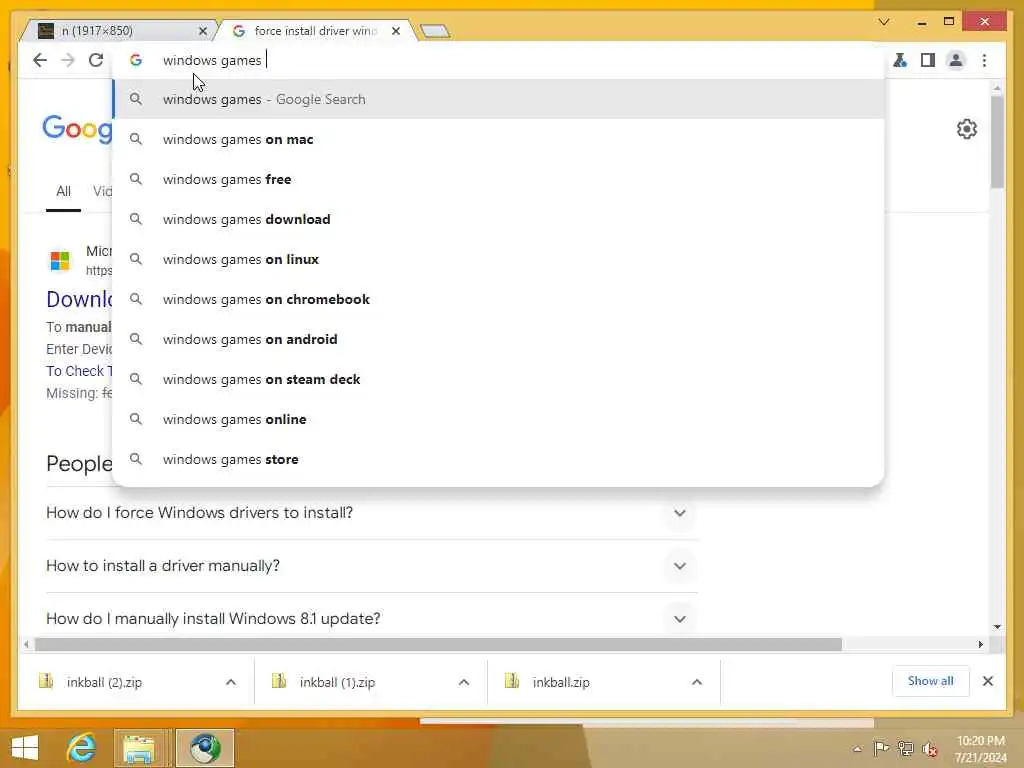This screenshot has height=768, width=1024.
Task: Pick 'windows games on linux' suggestion
Action: (499, 259)
